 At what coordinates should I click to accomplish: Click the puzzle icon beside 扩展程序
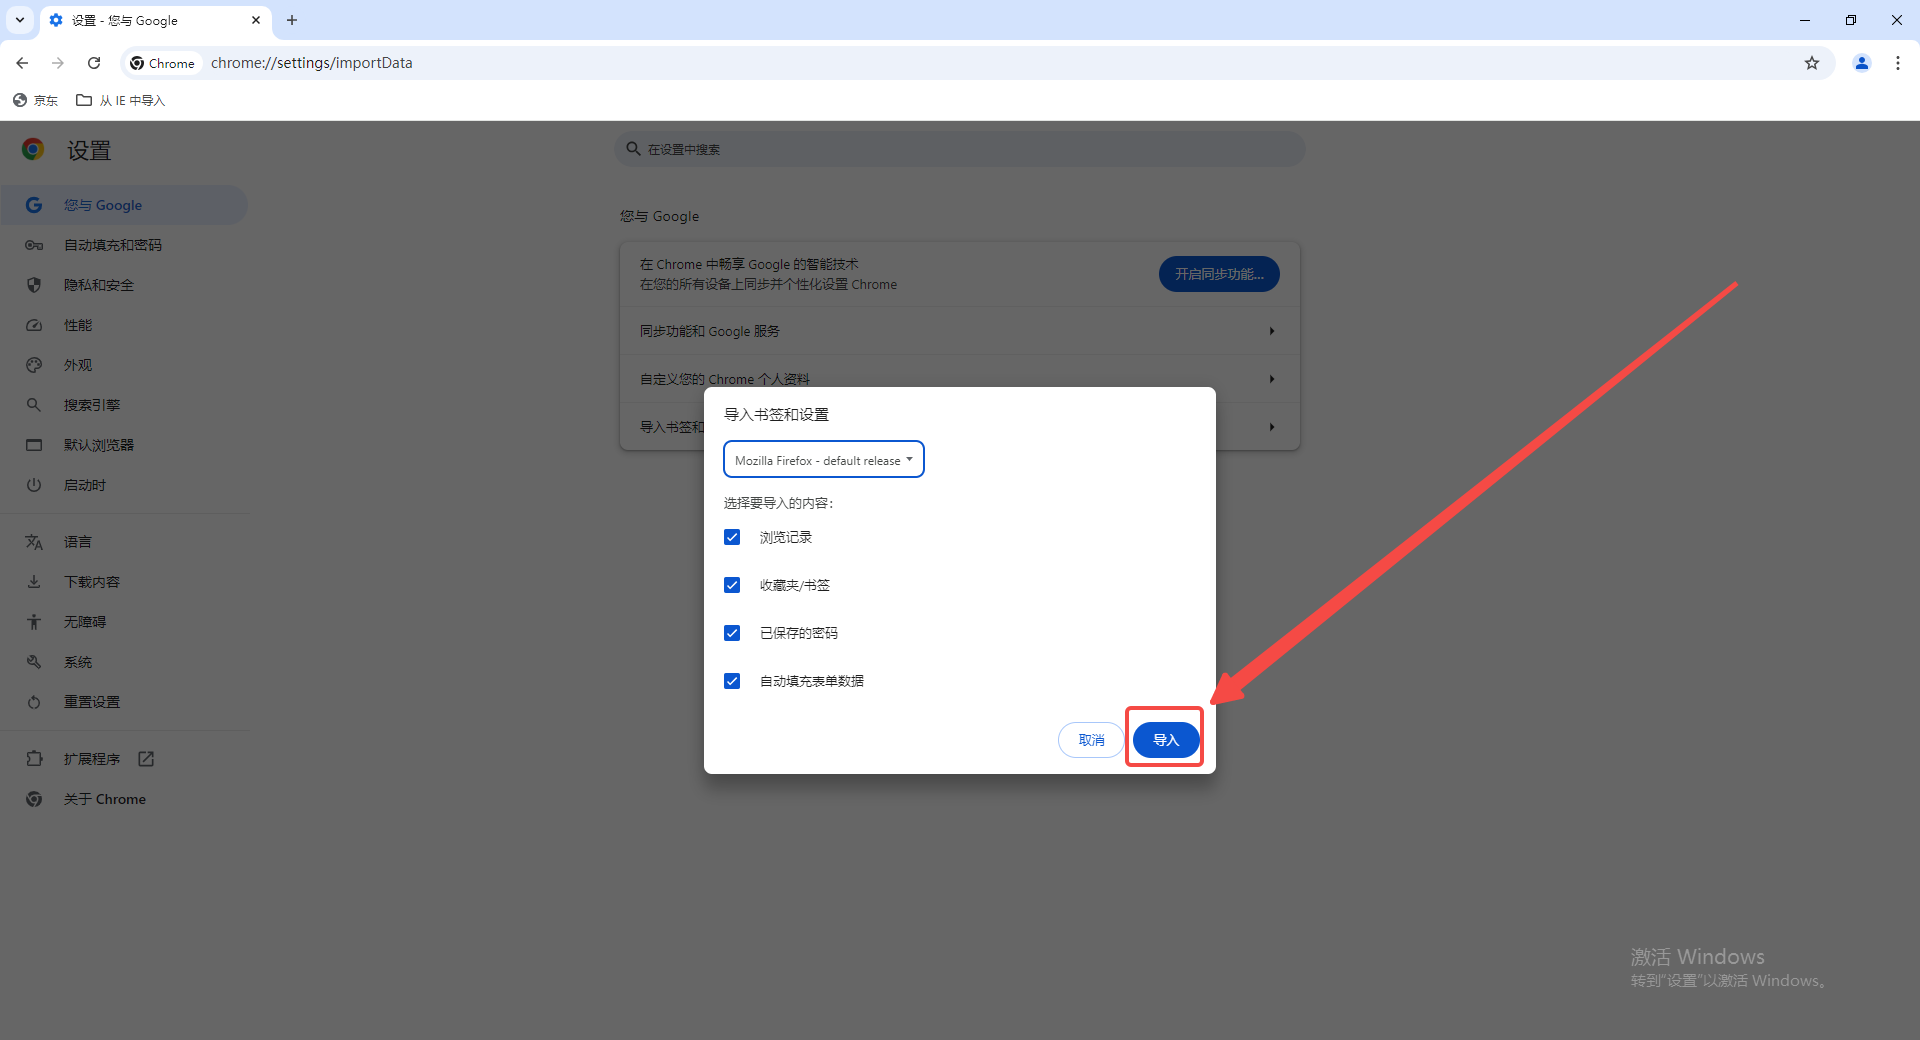(34, 759)
